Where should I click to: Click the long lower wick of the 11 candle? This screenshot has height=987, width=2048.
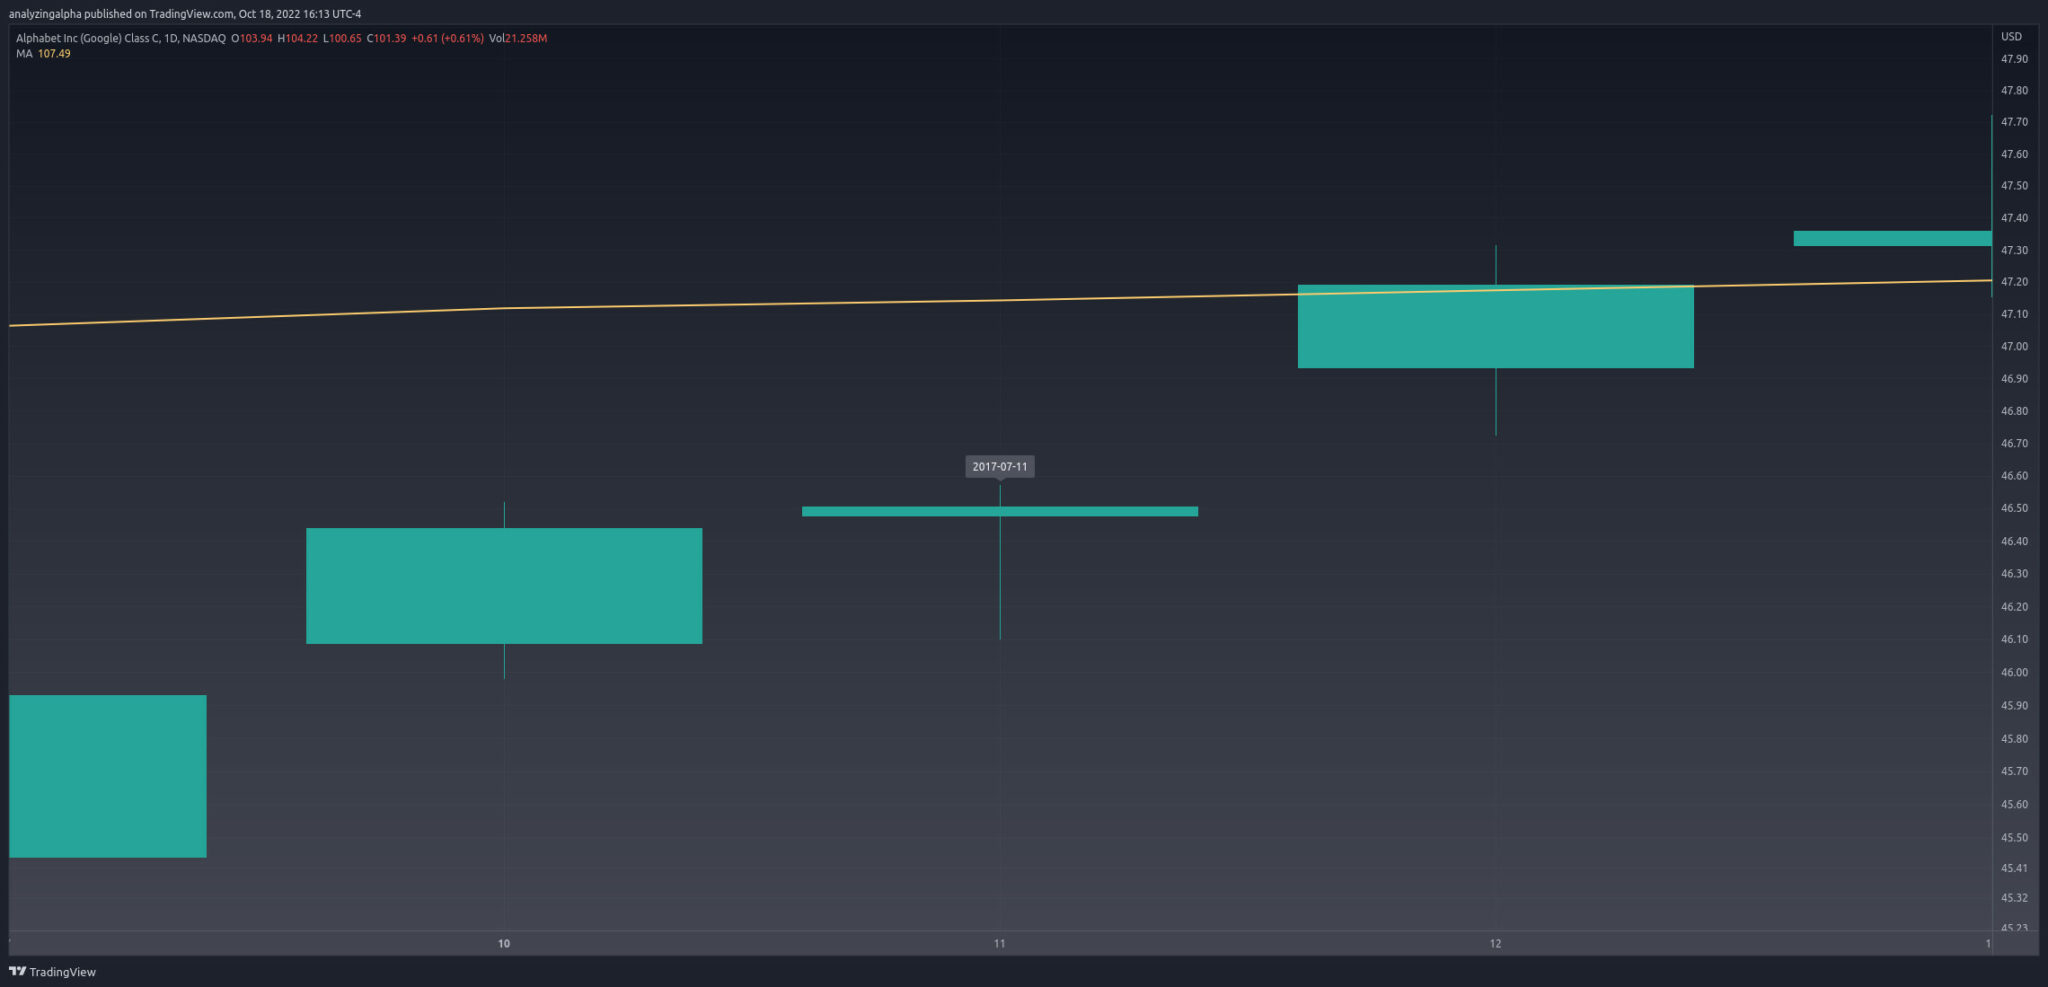click(1000, 580)
